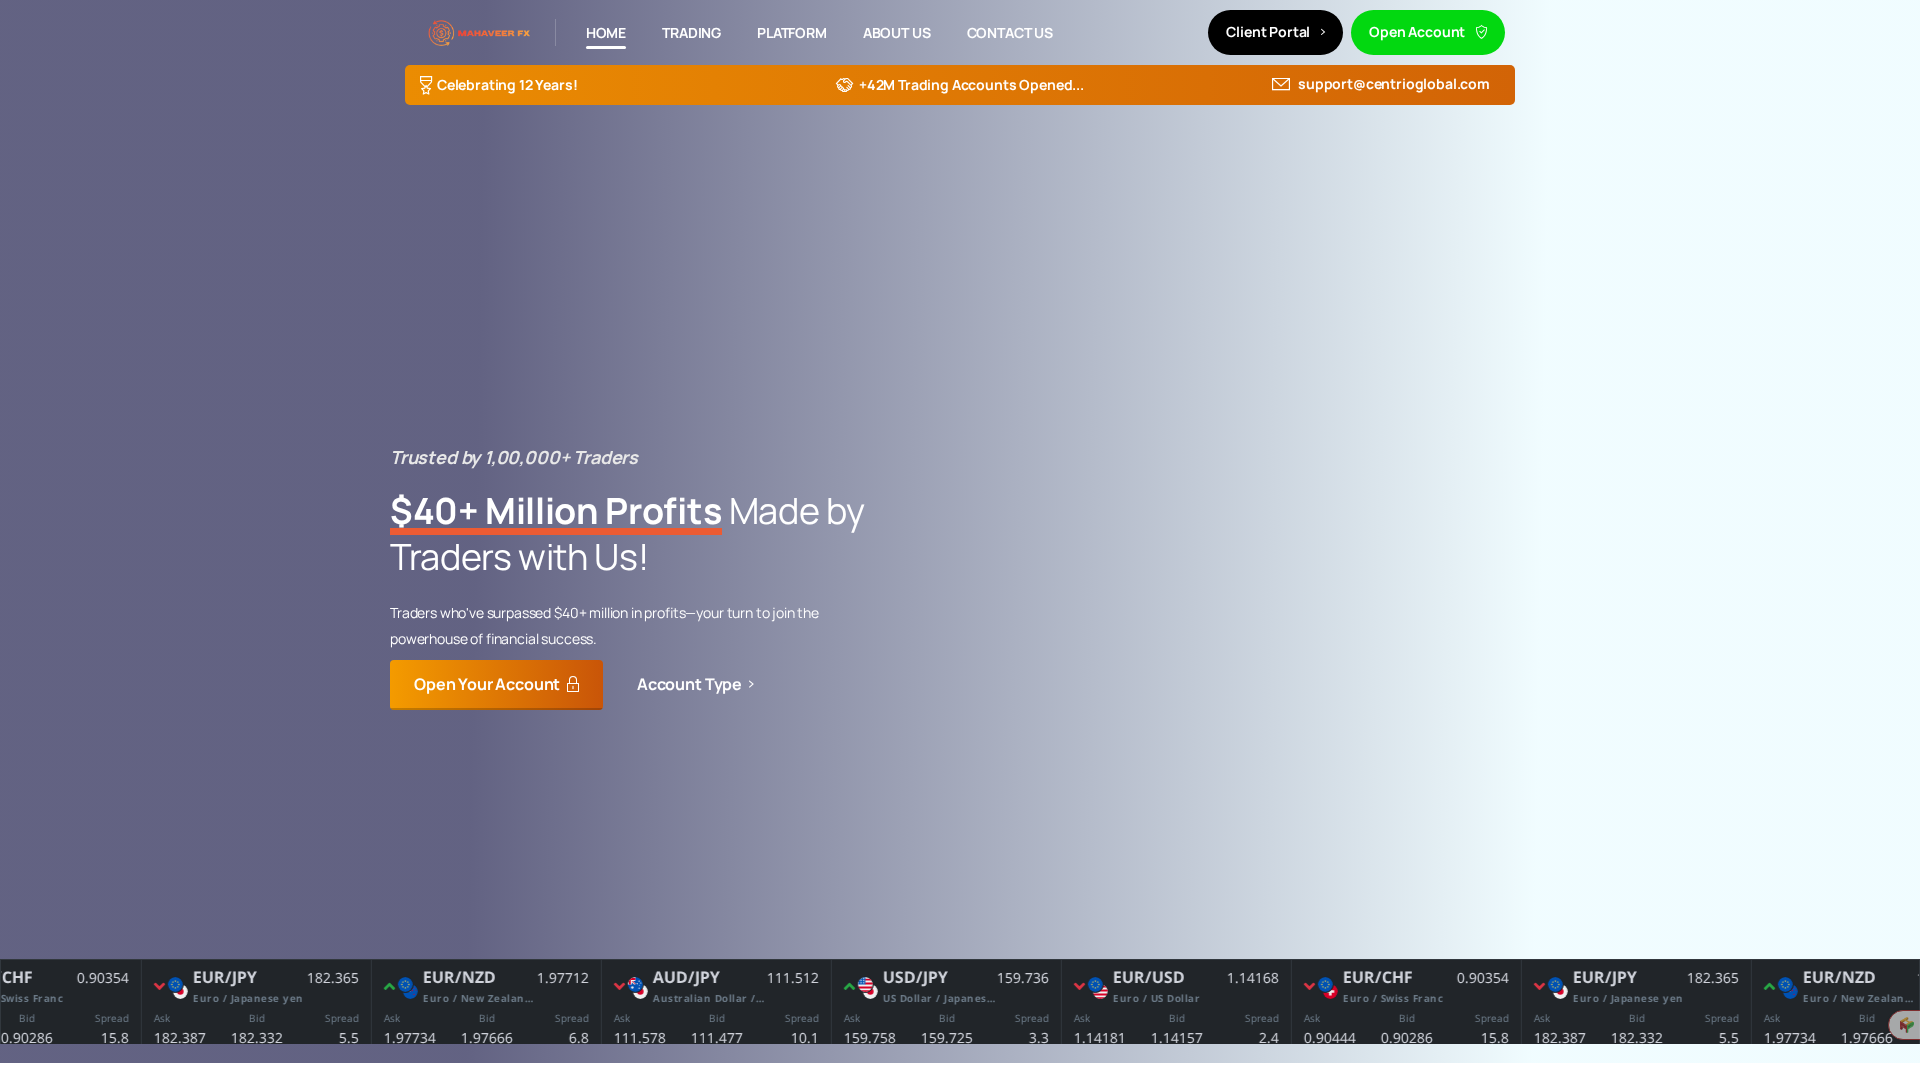Expand the Account Type options via its chevron
Viewport: 1920px width, 1080px height.
tap(751, 684)
